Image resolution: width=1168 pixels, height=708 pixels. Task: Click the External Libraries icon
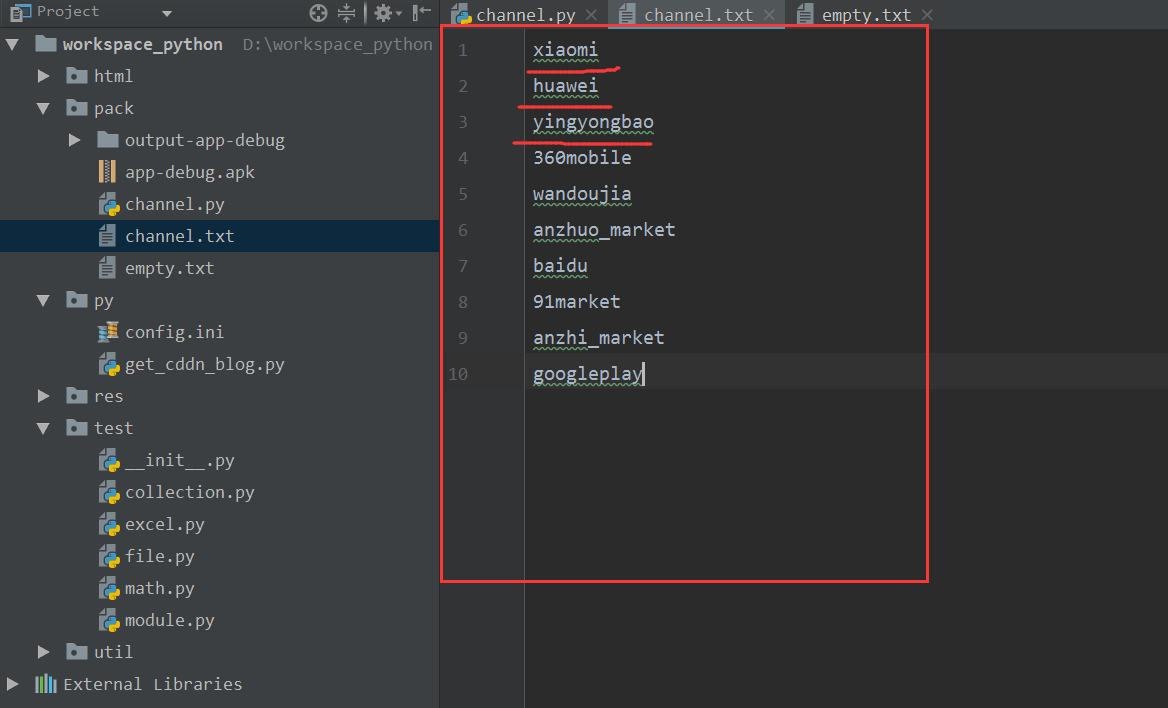(45, 683)
